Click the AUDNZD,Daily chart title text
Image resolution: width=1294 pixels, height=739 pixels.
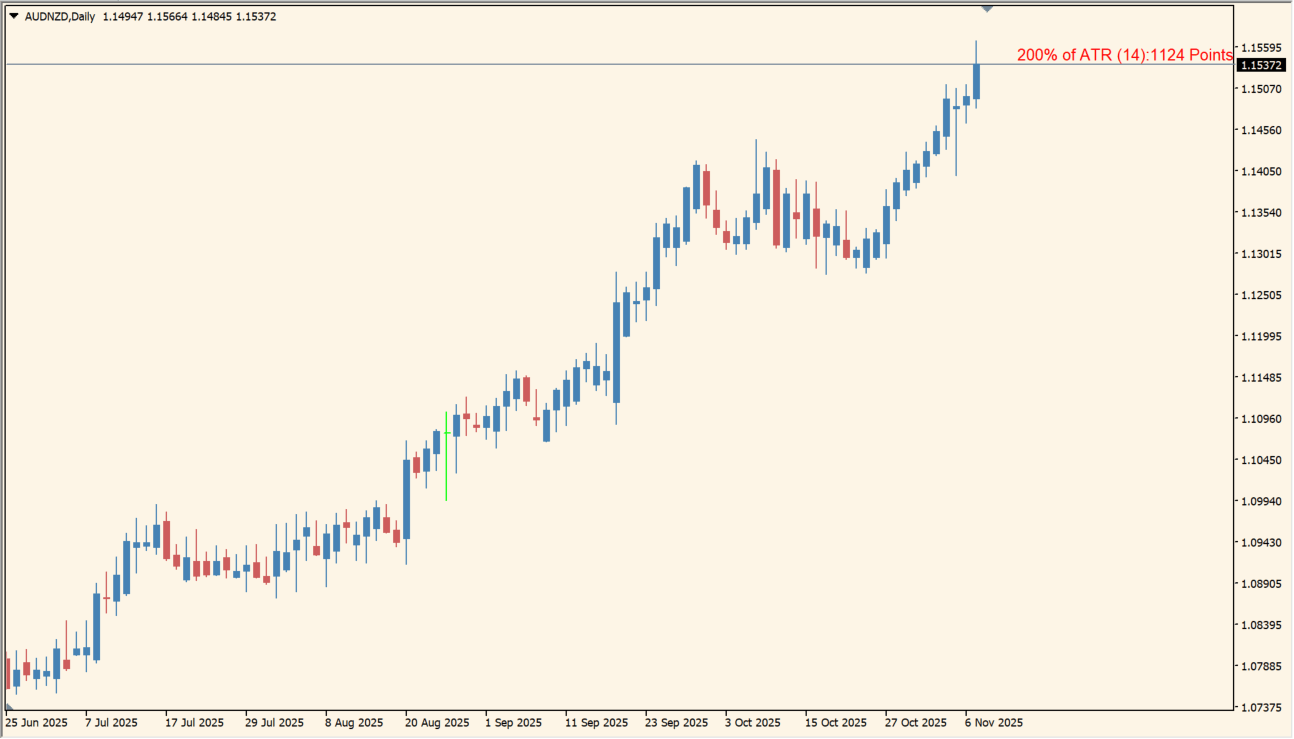click(60, 17)
